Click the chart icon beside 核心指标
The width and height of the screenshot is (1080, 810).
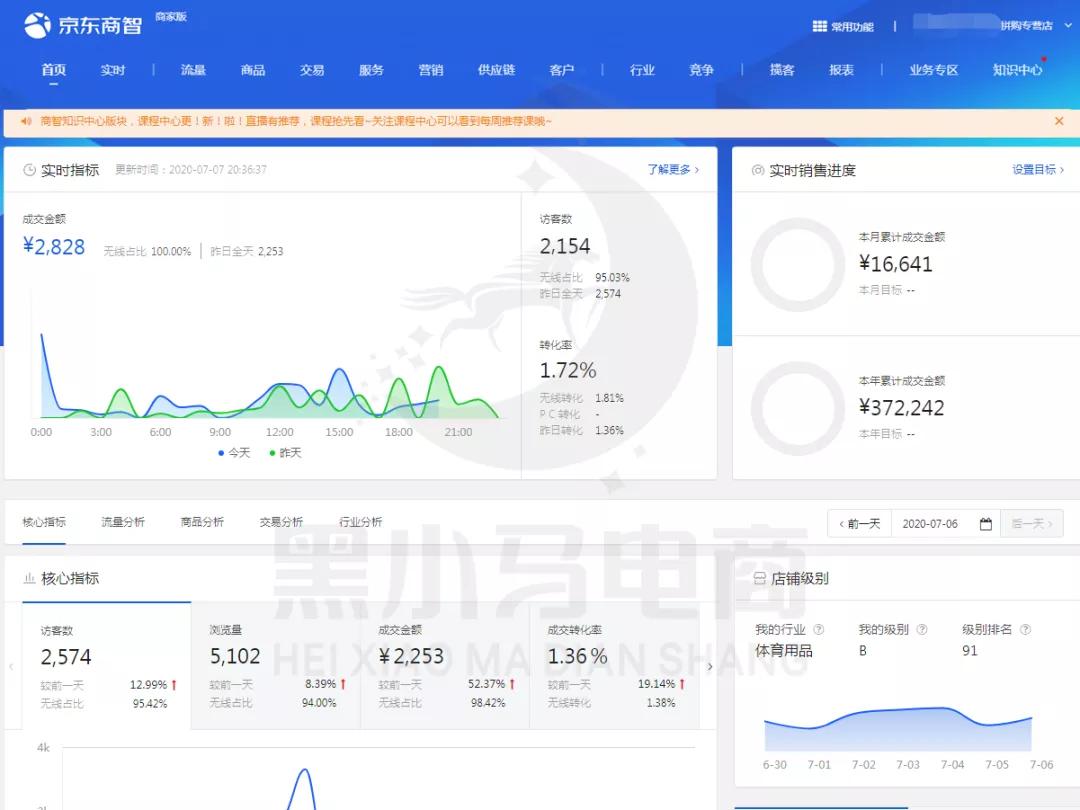[31, 578]
